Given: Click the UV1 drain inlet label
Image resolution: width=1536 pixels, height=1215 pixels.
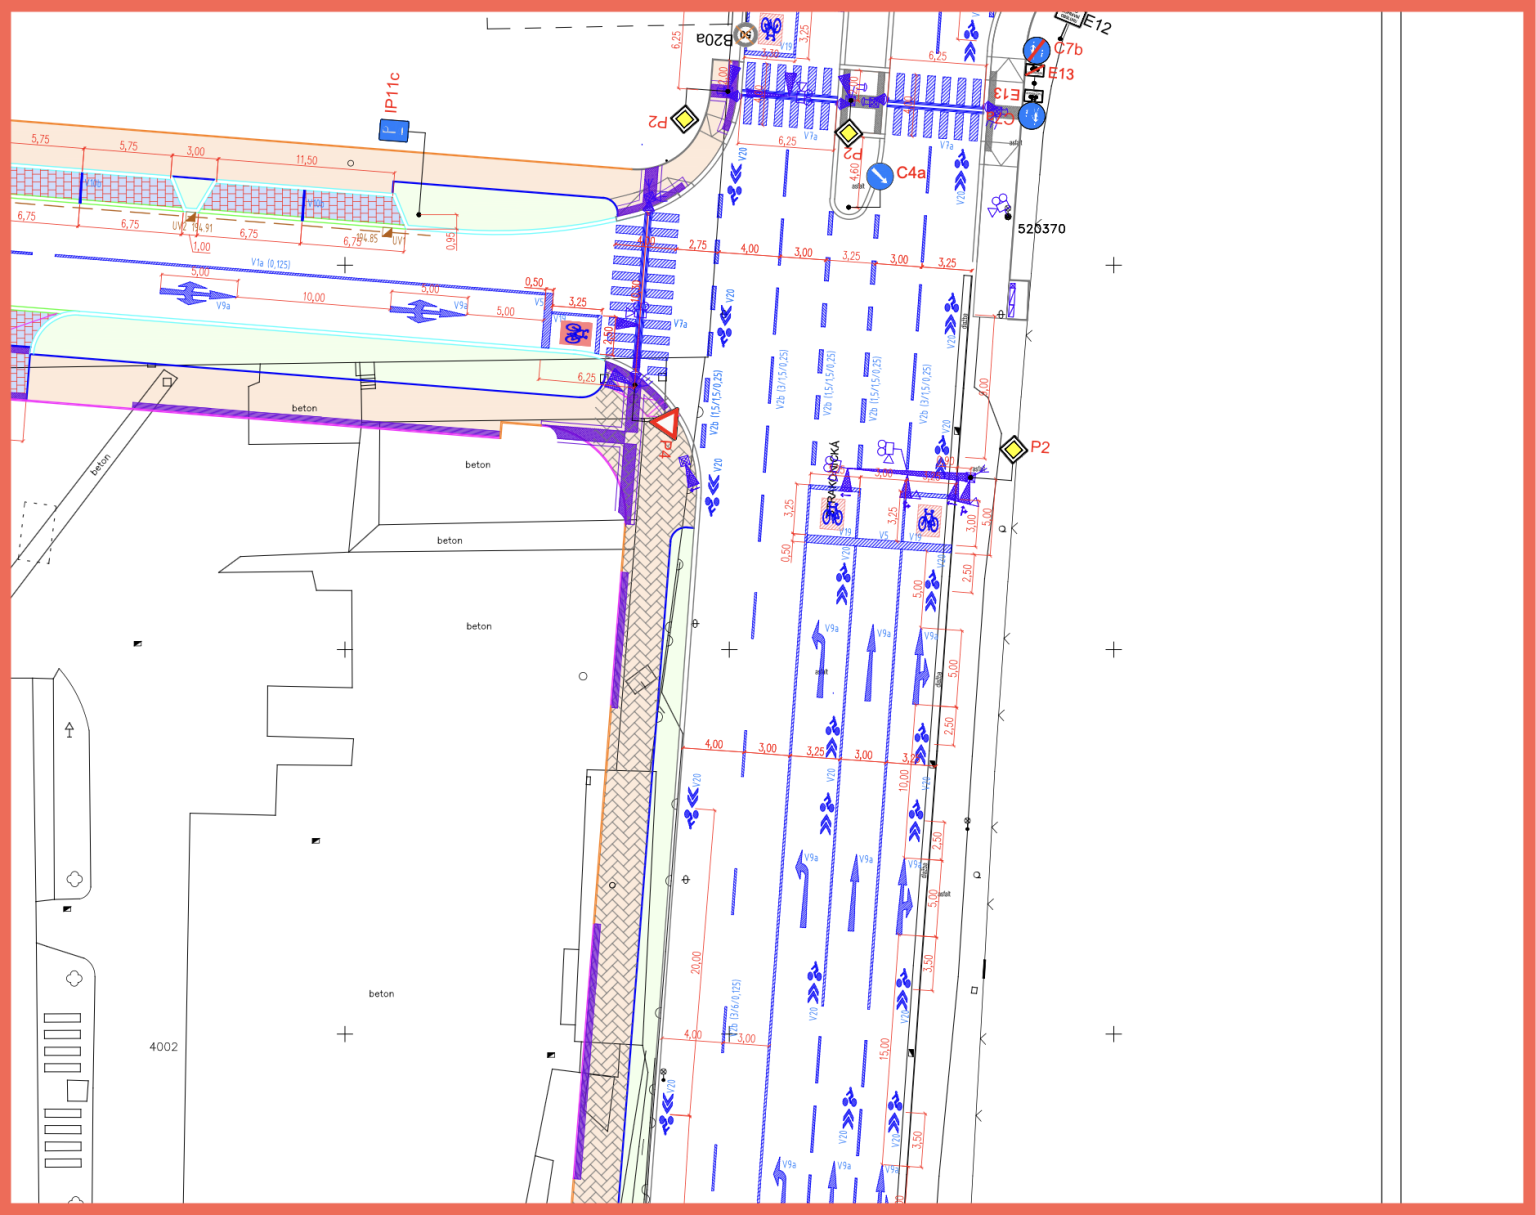Looking at the screenshot, I should point(397,241).
